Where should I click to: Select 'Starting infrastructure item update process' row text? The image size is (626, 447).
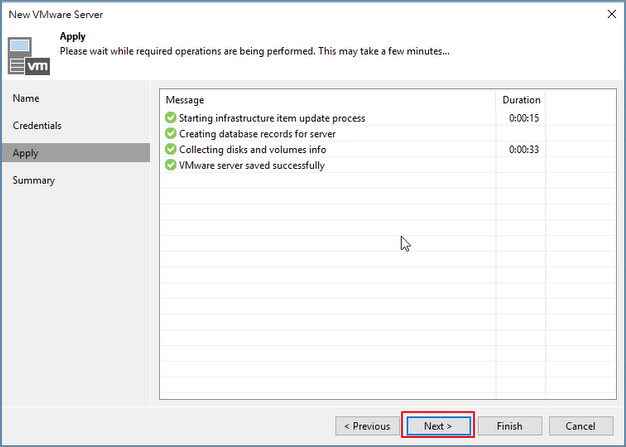(x=272, y=118)
